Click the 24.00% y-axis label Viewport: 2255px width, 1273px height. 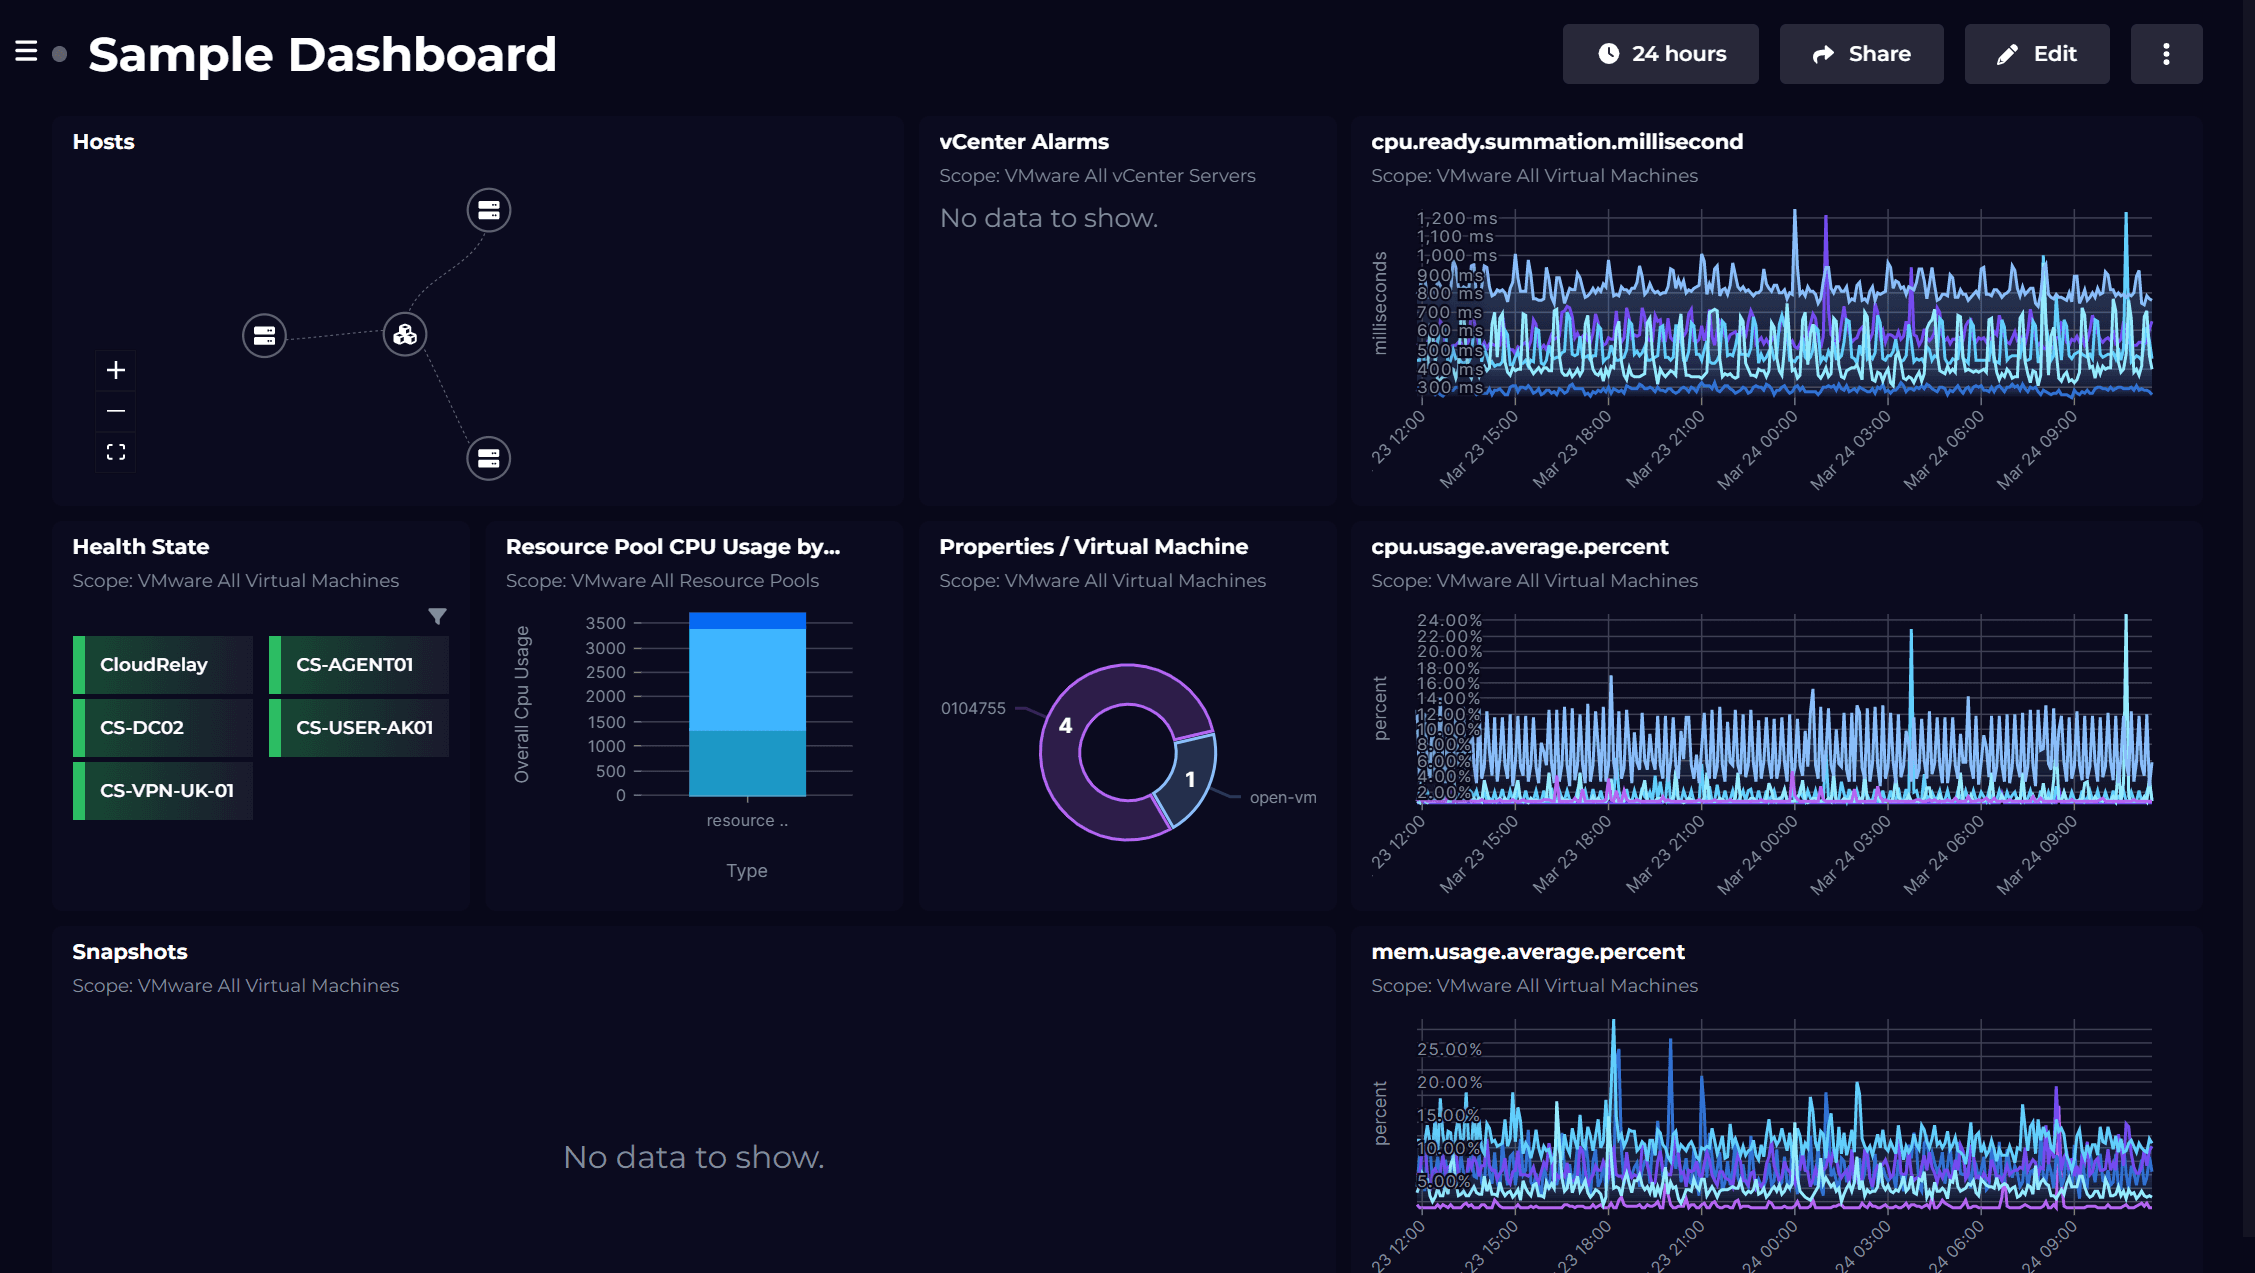(1449, 621)
